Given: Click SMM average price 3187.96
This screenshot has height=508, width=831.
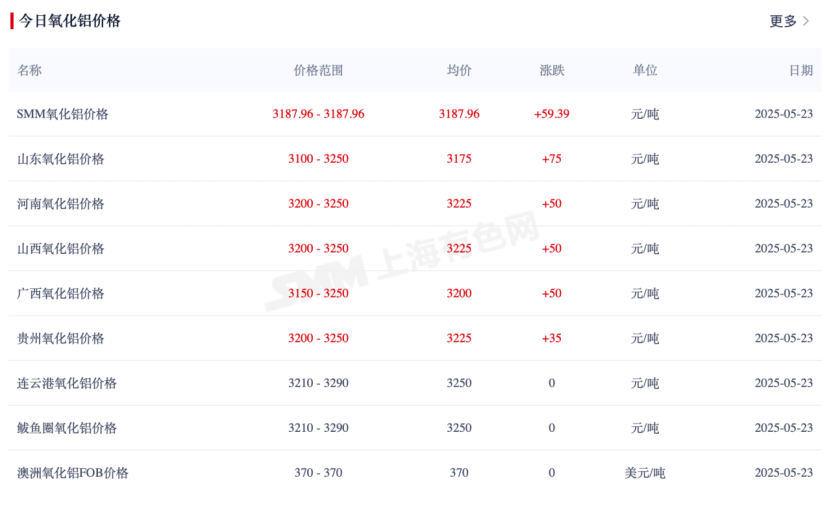Looking at the screenshot, I should click(459, 114).
